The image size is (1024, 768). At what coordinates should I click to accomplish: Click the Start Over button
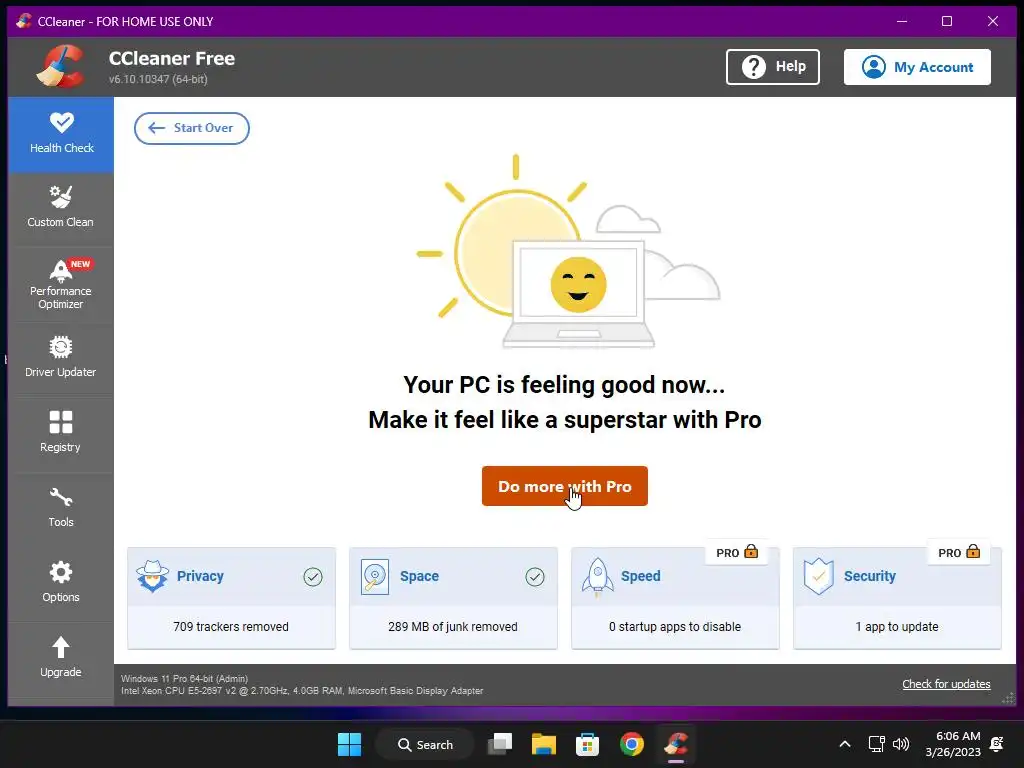(x=191, y=128)
